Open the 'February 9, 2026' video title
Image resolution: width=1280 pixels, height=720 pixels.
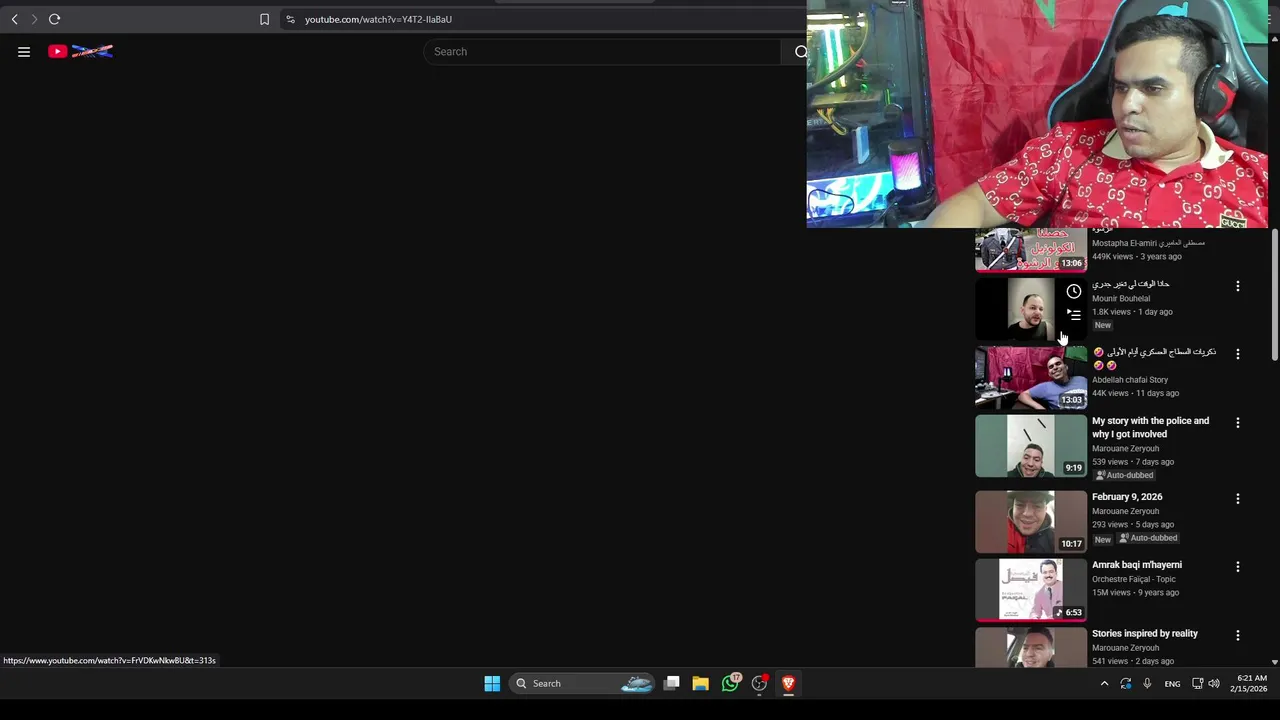pyautogui.click(x=1127, y=497)
